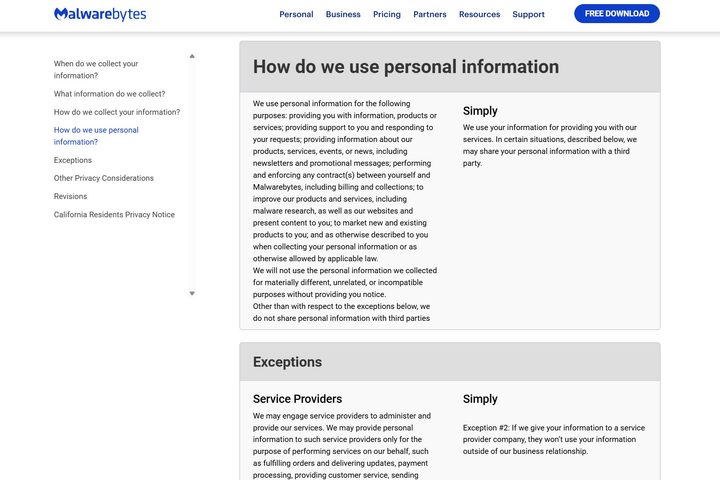720x480 pixels.
Task: Jump to 'What information do we collect?'
Action: click(109, 94)
